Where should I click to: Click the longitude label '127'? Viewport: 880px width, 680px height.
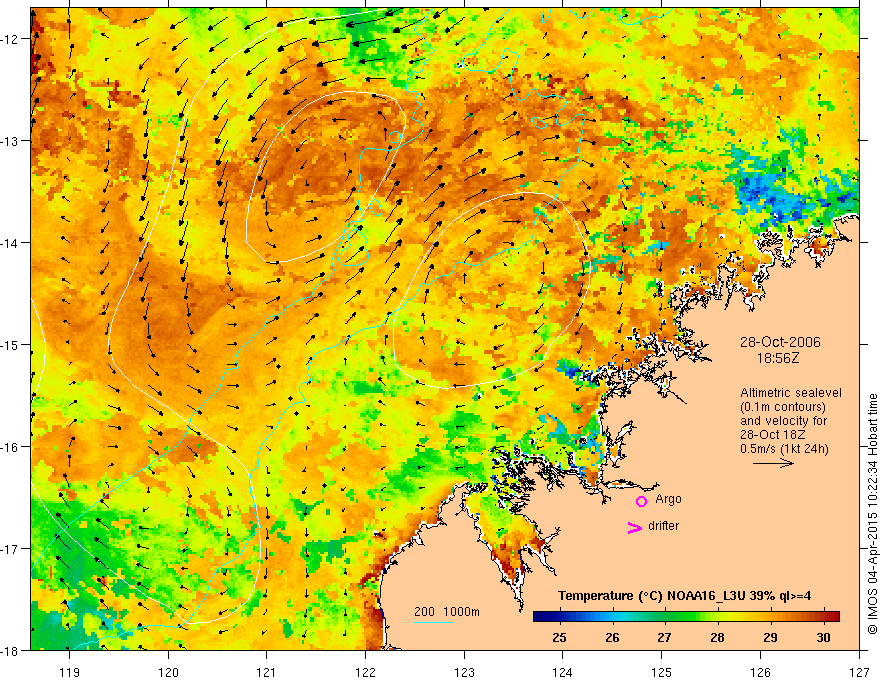click(859, 672)
